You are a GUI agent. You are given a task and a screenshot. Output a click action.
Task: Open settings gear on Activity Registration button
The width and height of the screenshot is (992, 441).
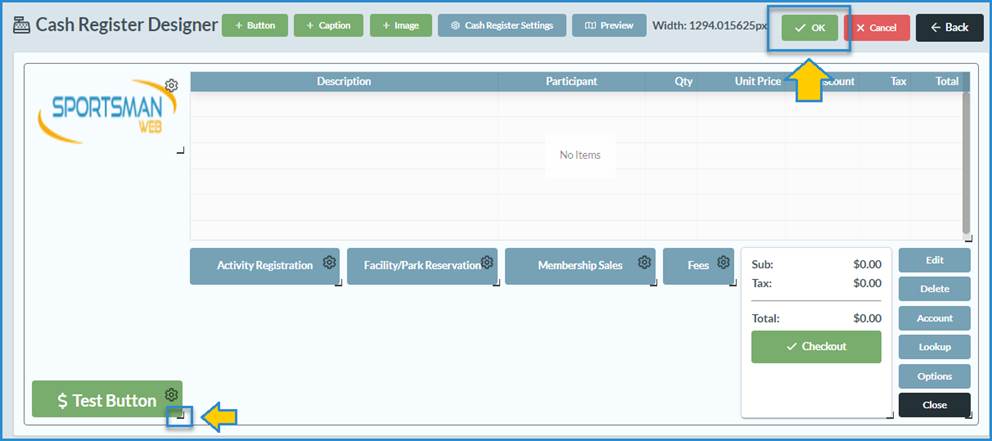coord(329,263)
